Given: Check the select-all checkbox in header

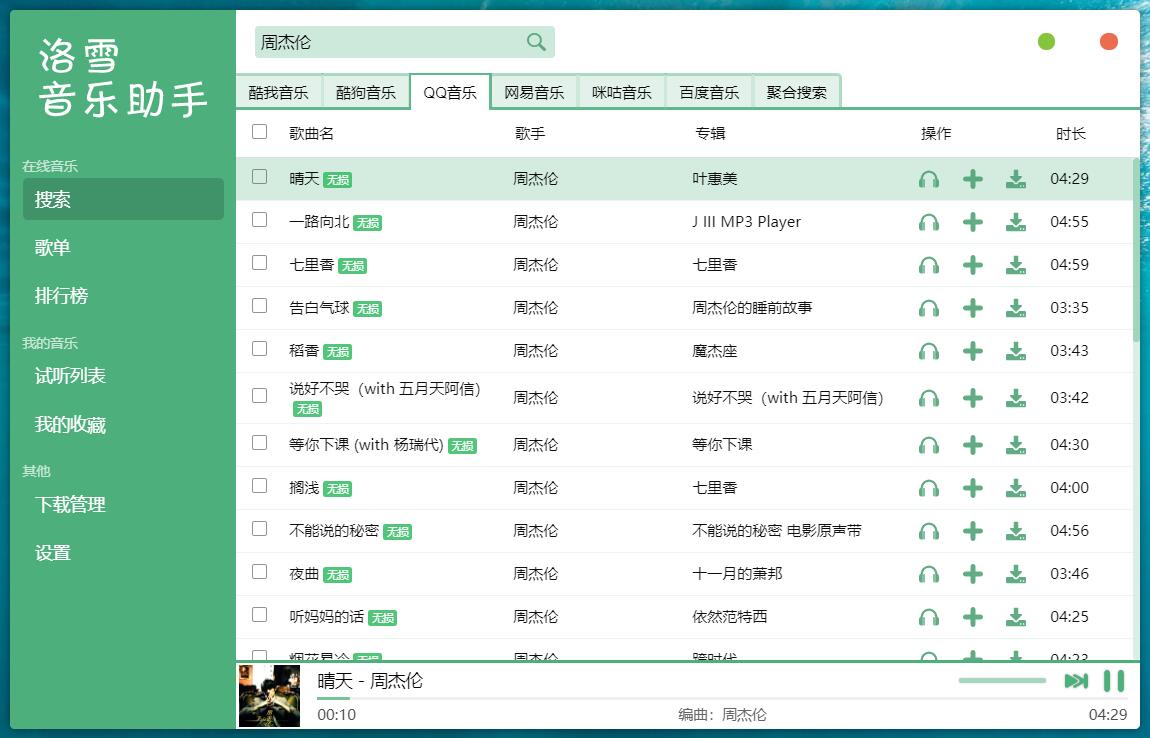Looking at the screenshot, I should coord(260,132).
